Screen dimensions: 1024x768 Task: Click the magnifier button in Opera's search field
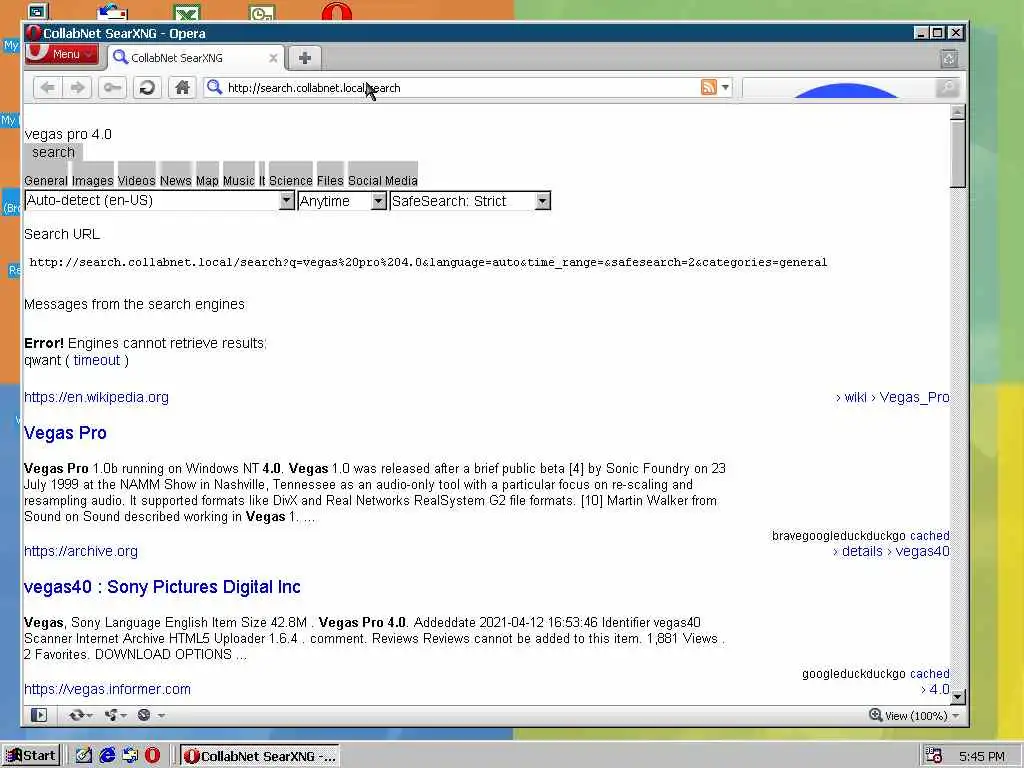(x=947, y=88)
